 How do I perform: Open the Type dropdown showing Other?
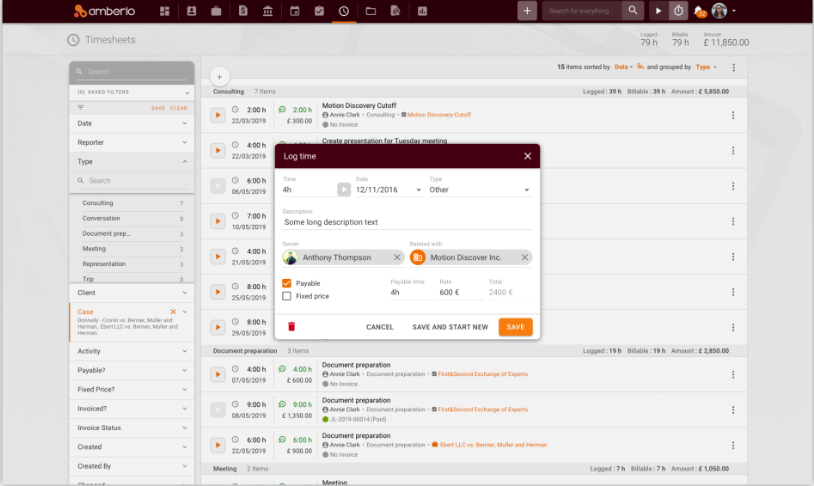point(480,190)
